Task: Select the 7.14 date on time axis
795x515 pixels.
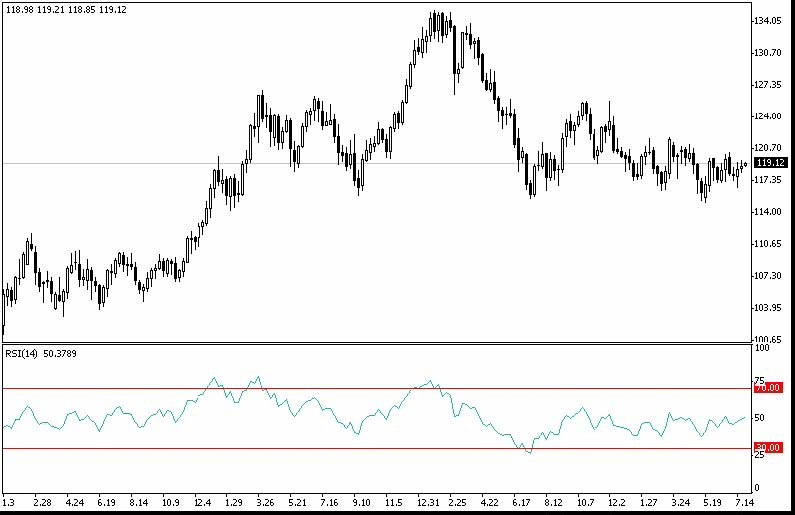Action: coord(743,500)
